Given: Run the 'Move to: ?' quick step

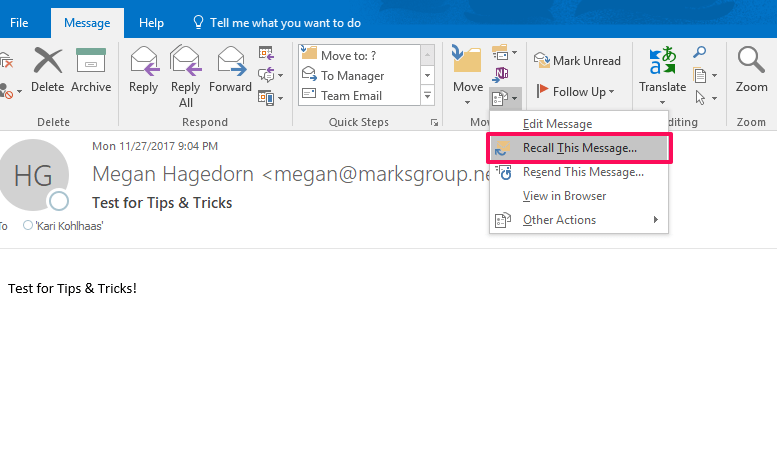Looking at the screenshot, I should [360, 56].
